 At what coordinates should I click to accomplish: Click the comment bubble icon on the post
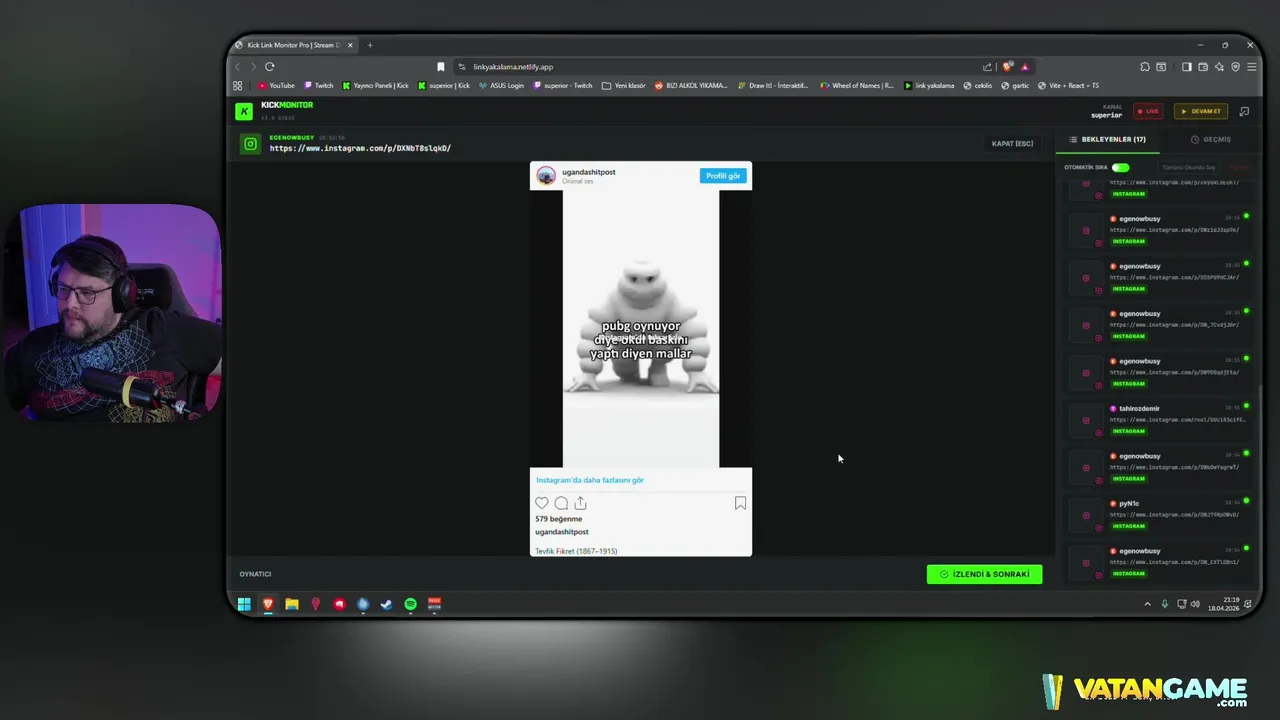click(561, 503)
